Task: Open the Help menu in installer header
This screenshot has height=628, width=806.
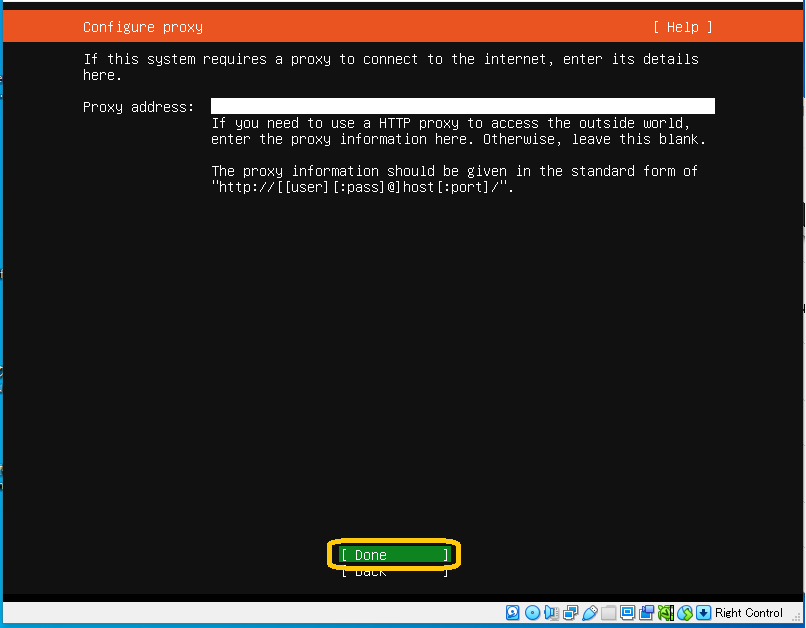Action: coord(683,27)
